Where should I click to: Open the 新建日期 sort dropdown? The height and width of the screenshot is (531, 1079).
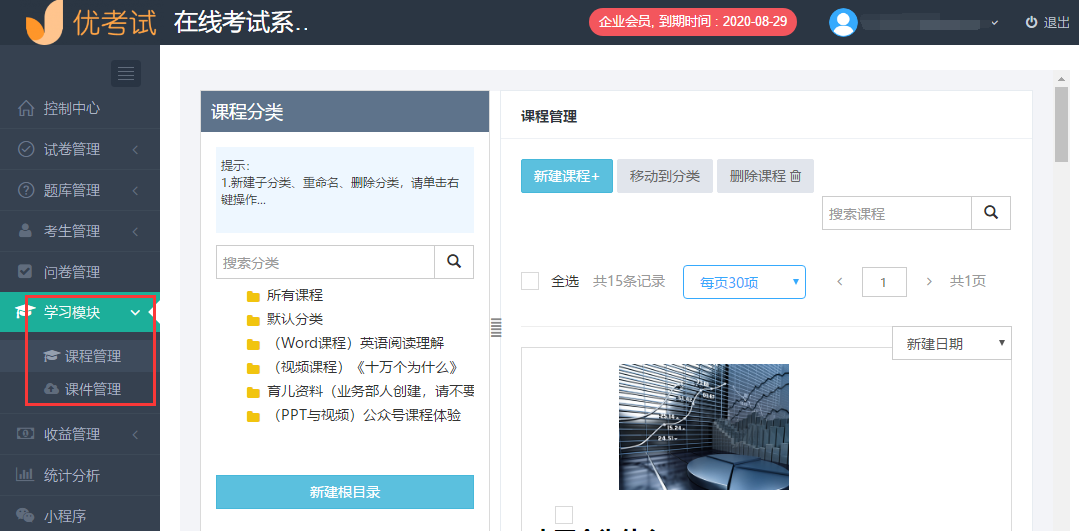click(x=952, y=343)
